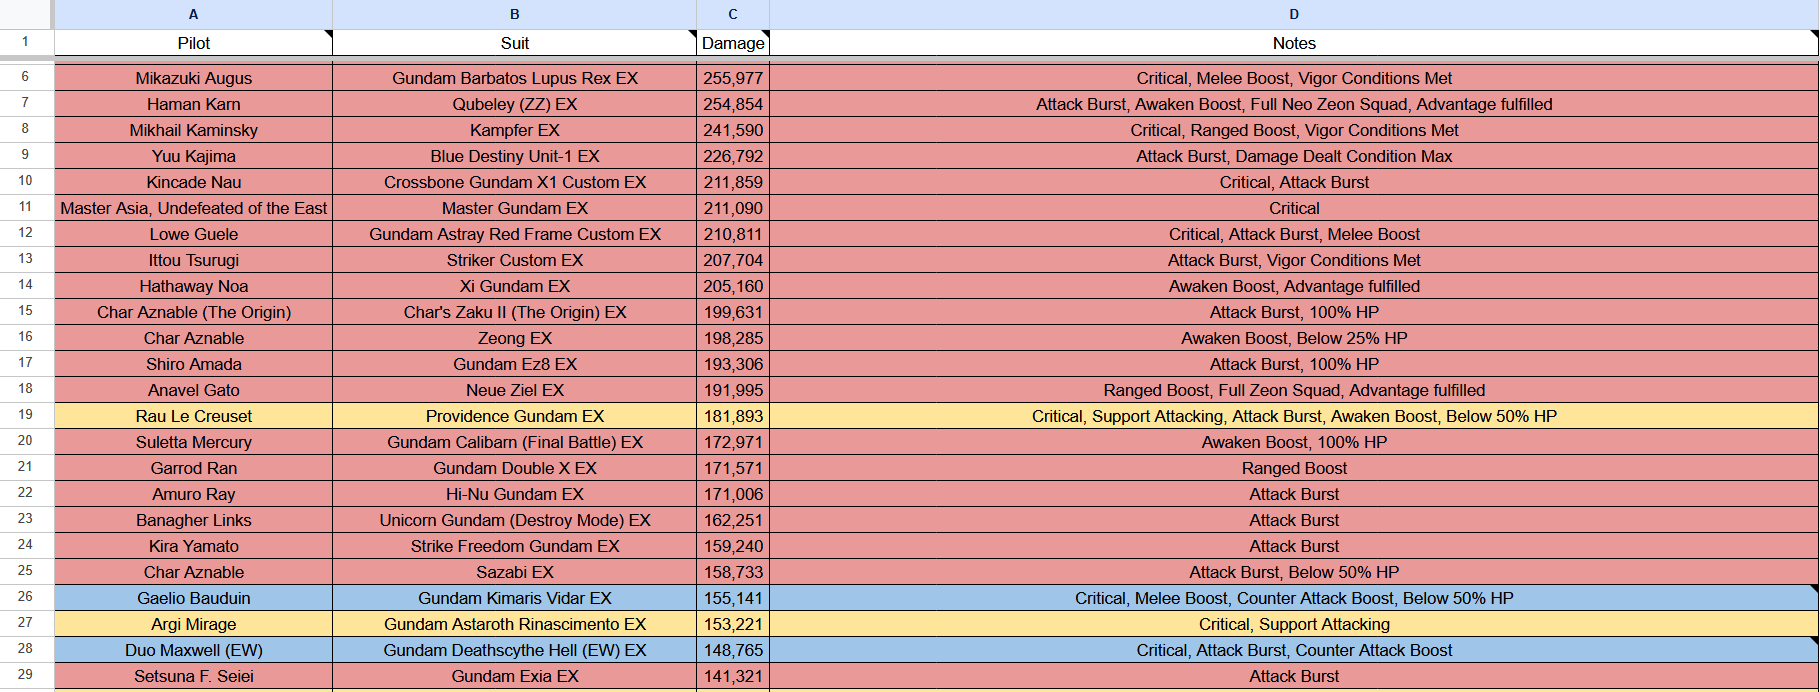Click cell Neue Ziel EX

click(514, 390)
